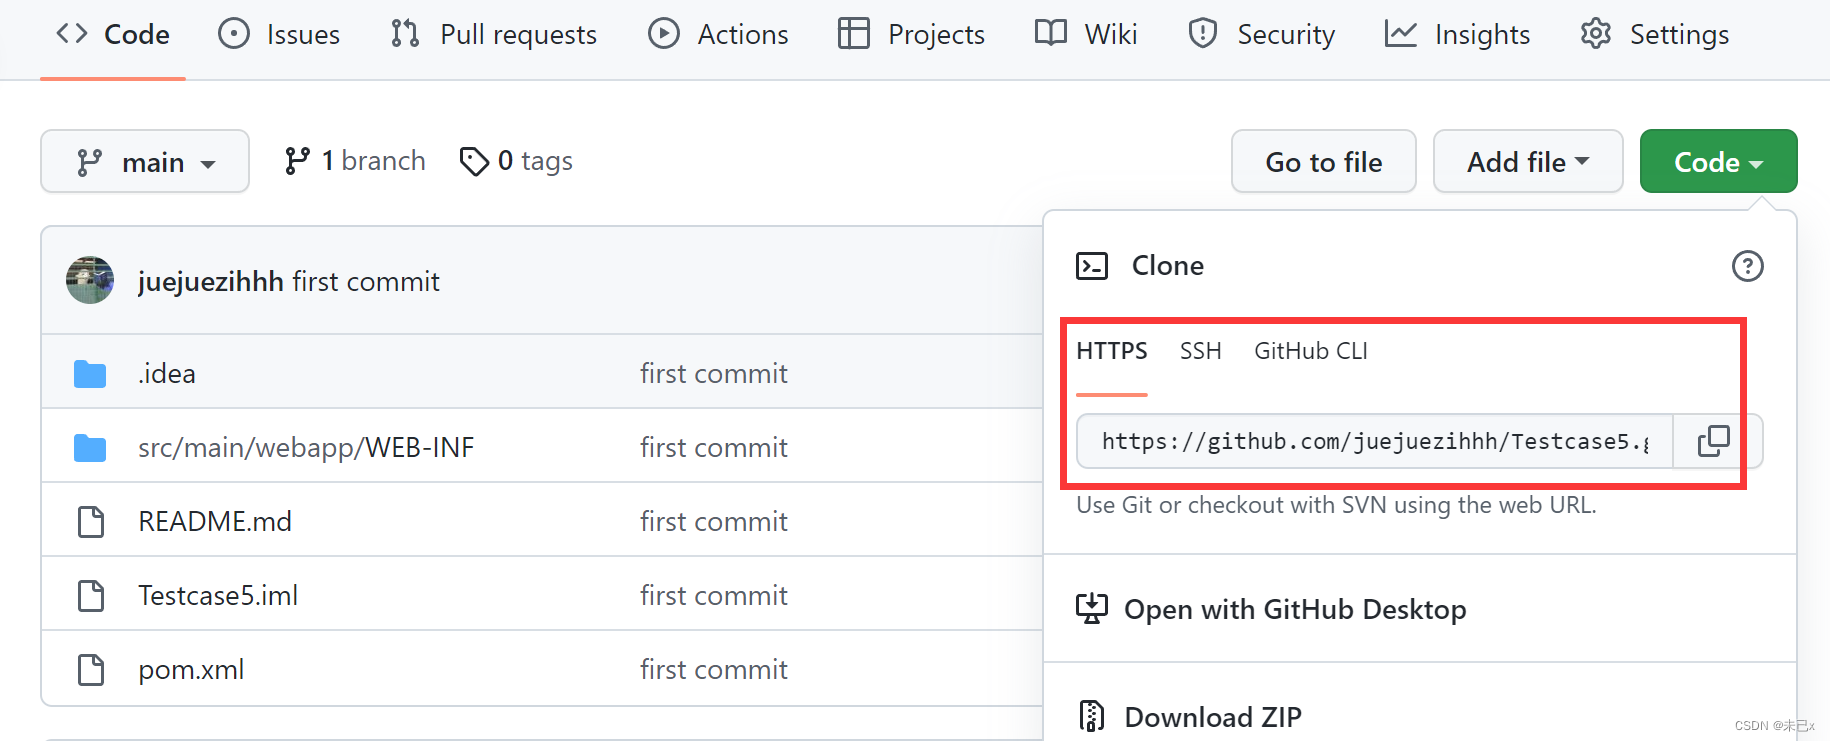
Task: Toggle the green Code dropdown button
Action: coord(1718,161)
